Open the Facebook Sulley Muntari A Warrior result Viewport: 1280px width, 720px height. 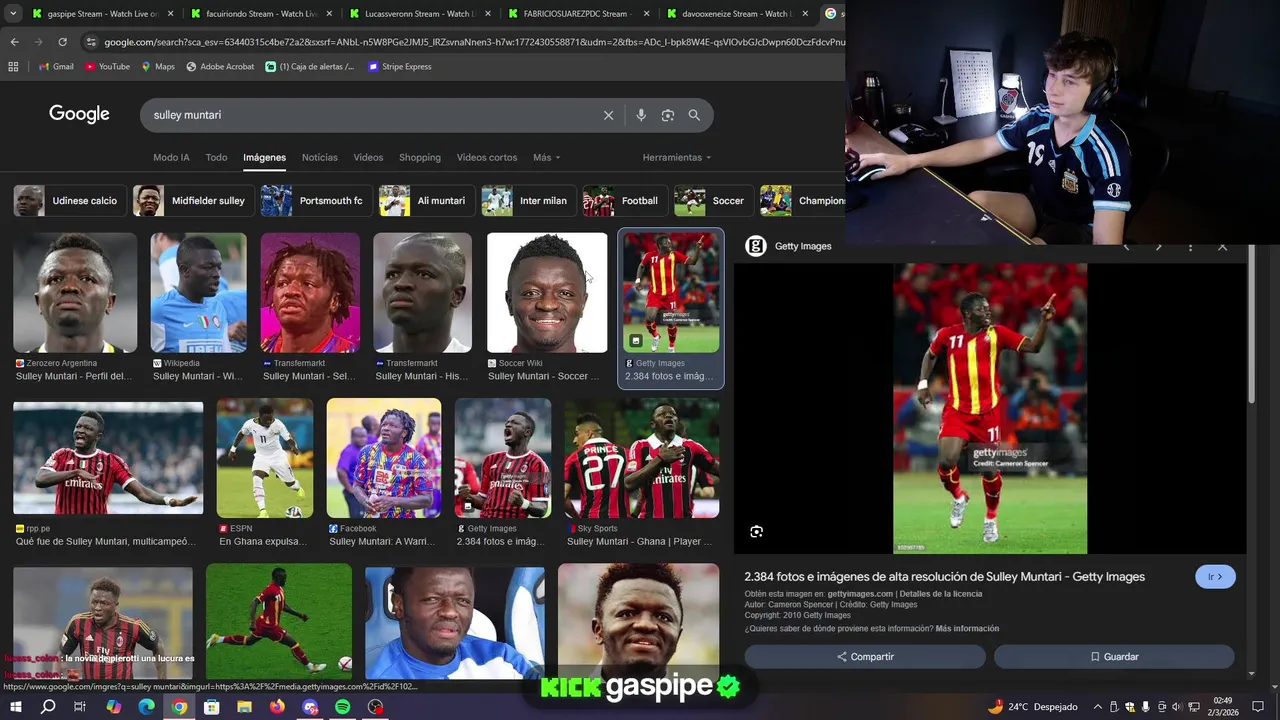pyautogui.click(x=384, y=458)
